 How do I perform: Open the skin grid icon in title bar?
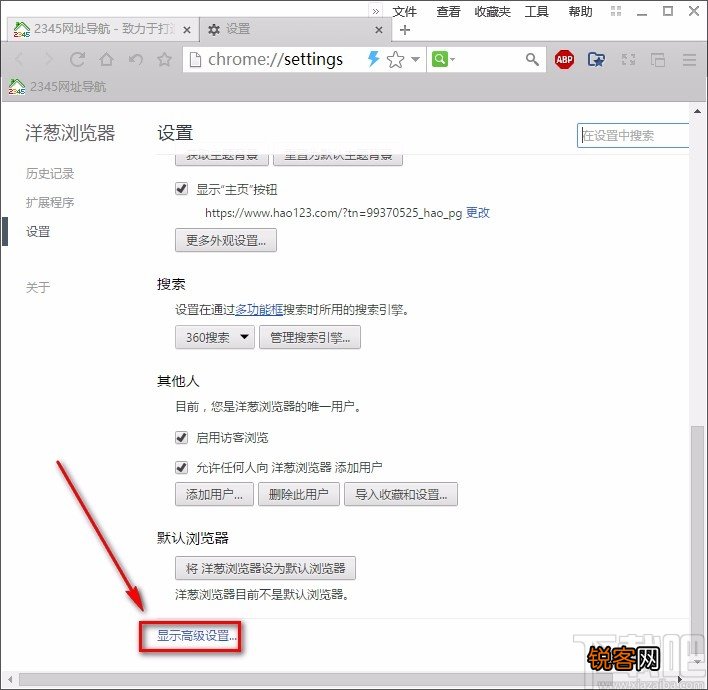pos(616,11)
